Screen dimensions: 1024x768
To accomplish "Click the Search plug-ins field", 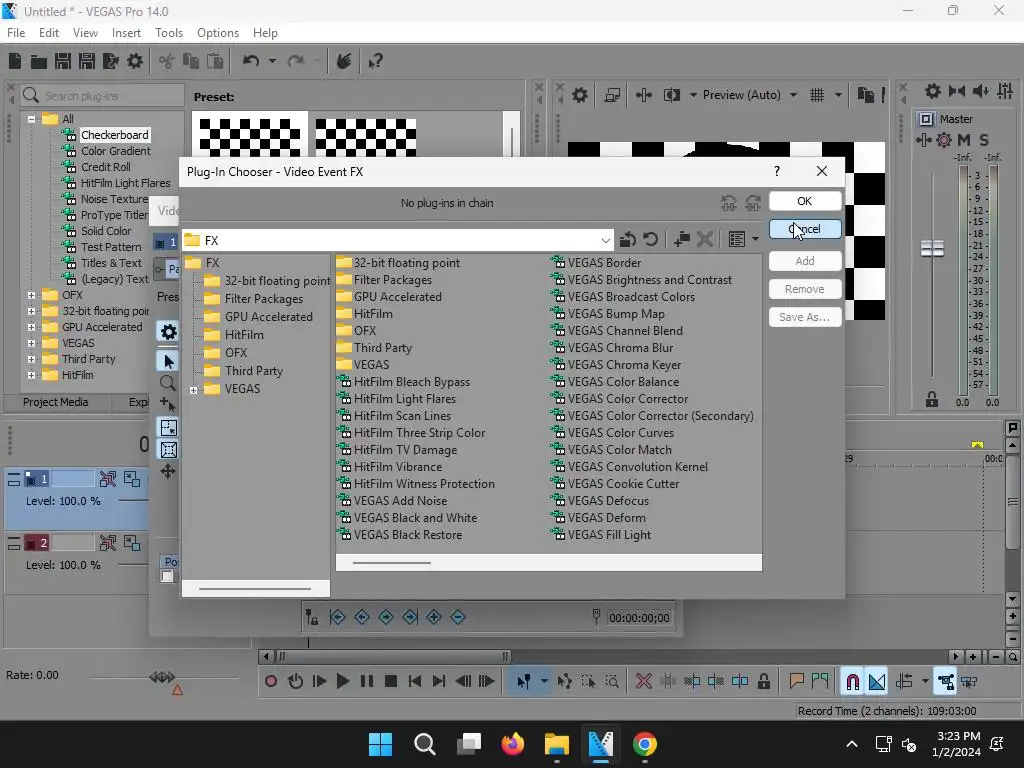I will coord(104,95).
